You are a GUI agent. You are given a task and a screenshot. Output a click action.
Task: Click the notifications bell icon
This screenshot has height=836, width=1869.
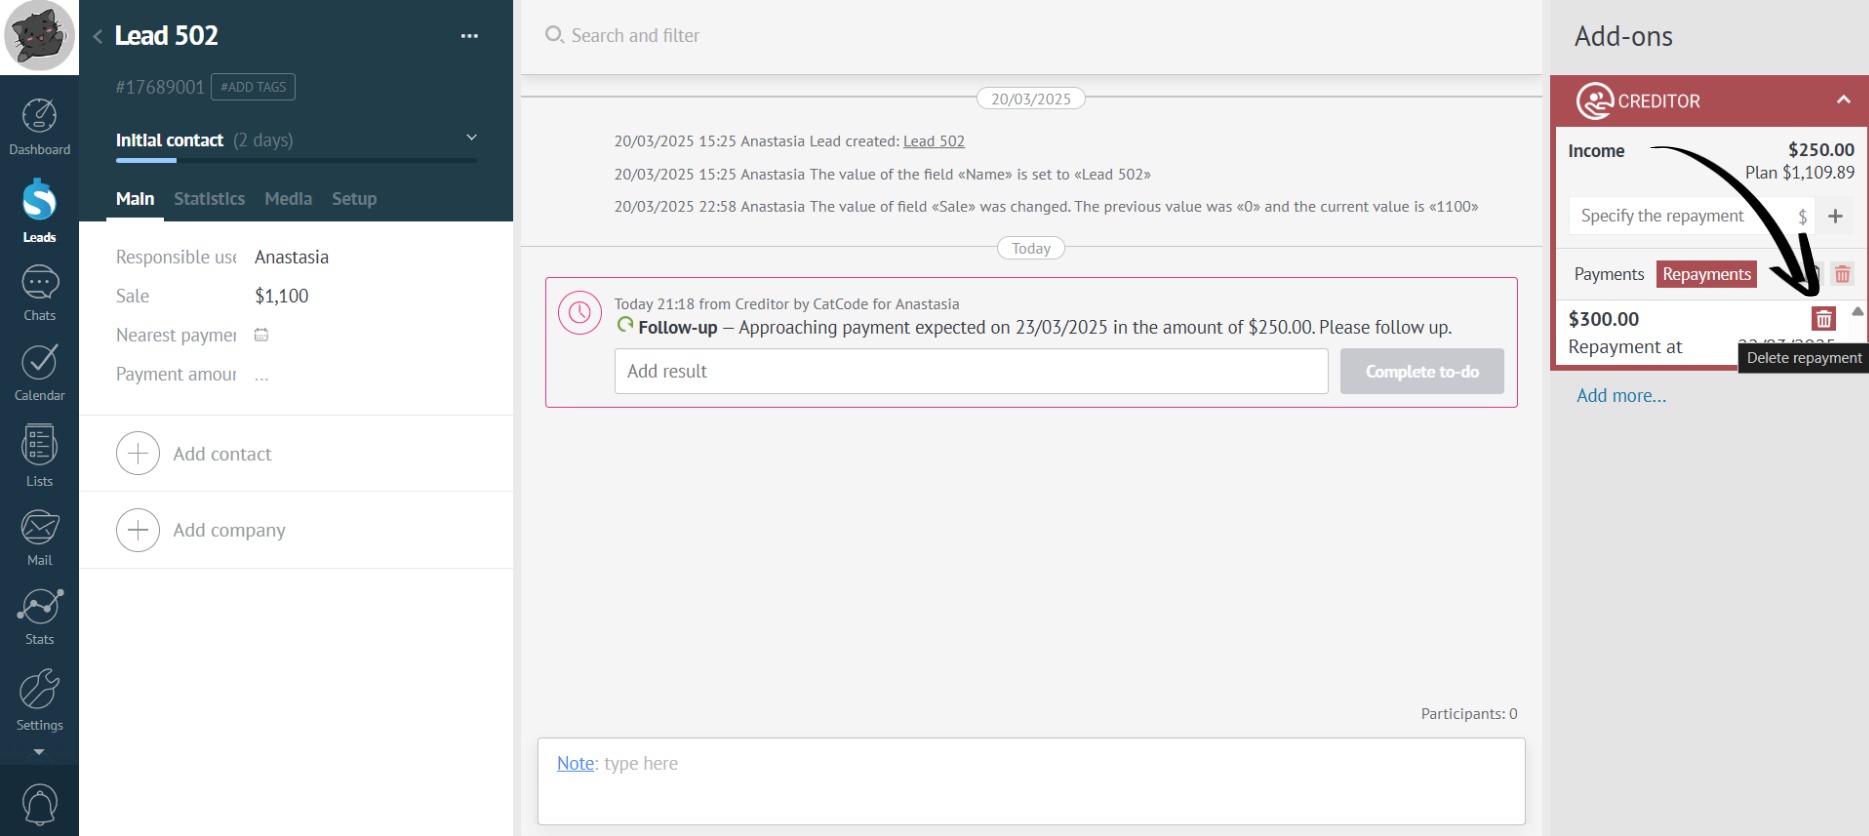coord(39,804)
